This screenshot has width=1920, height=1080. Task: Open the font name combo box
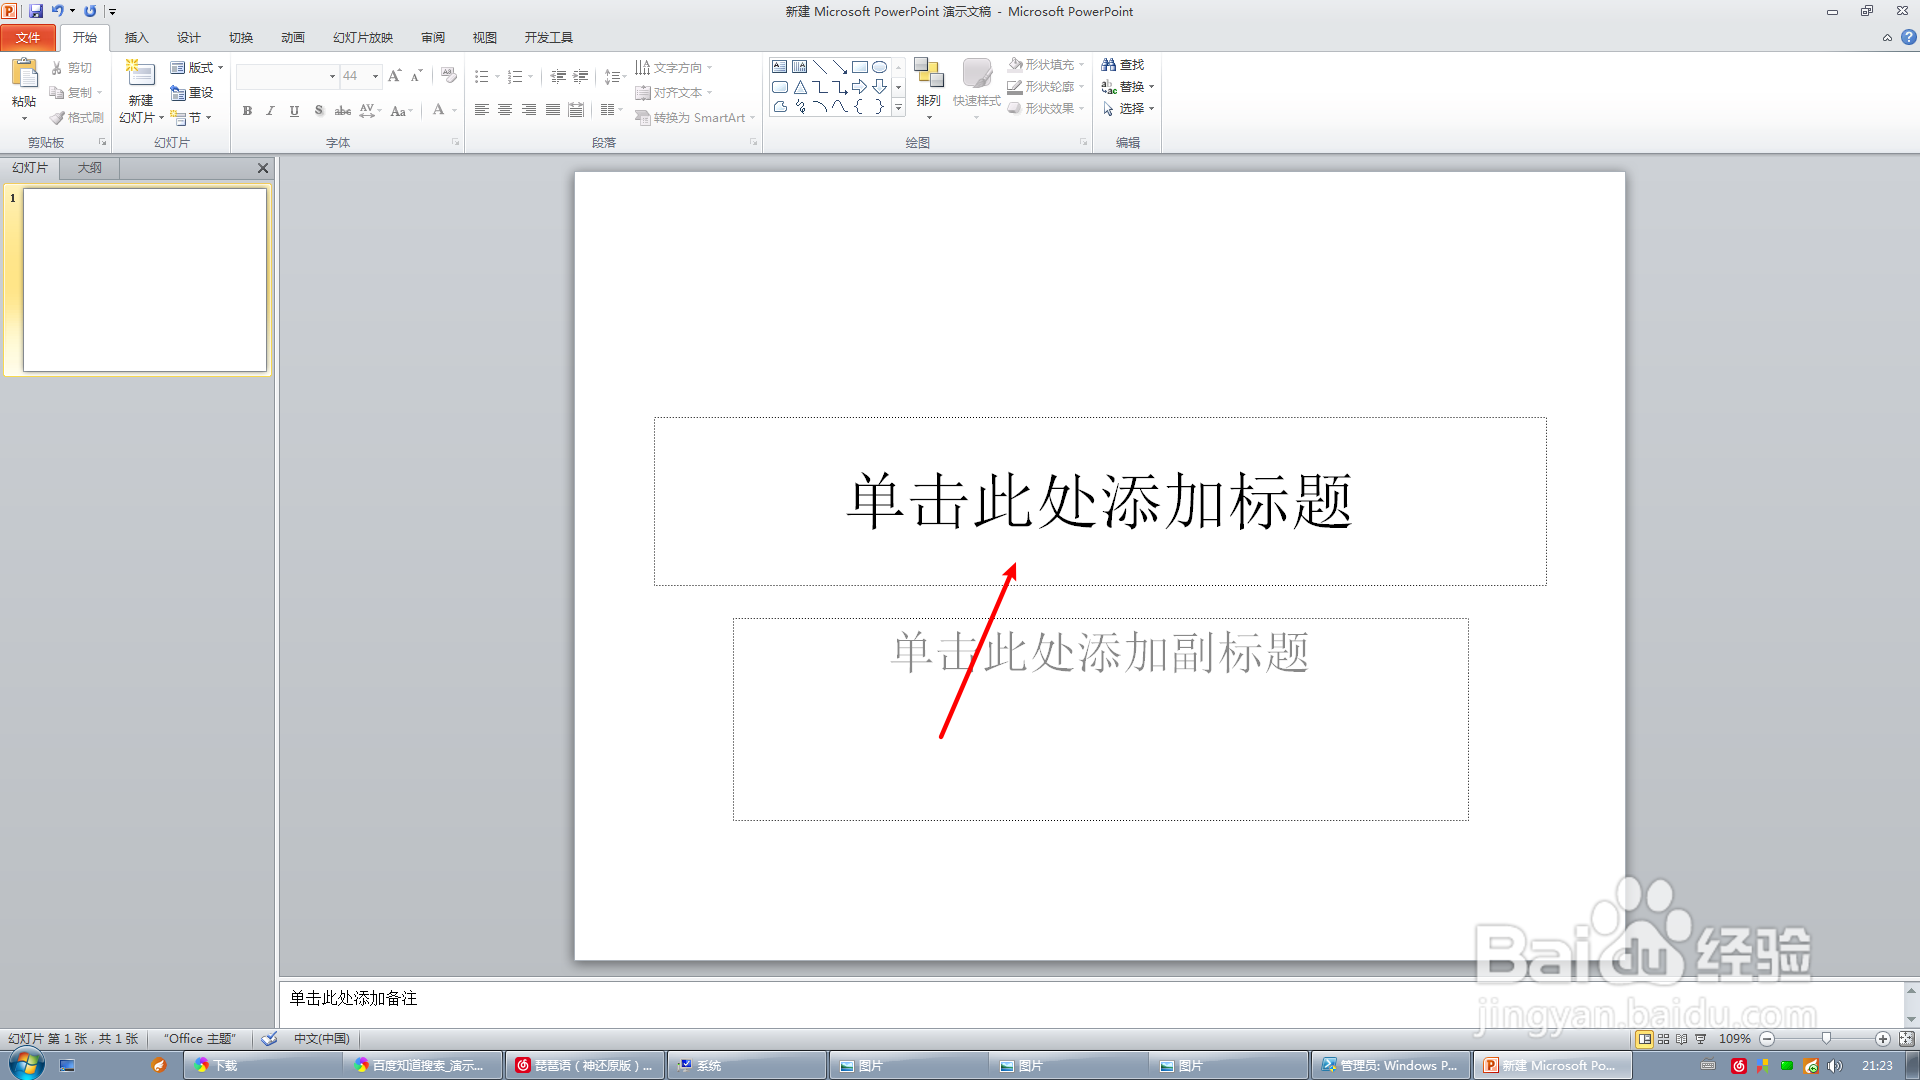[287, 76]
